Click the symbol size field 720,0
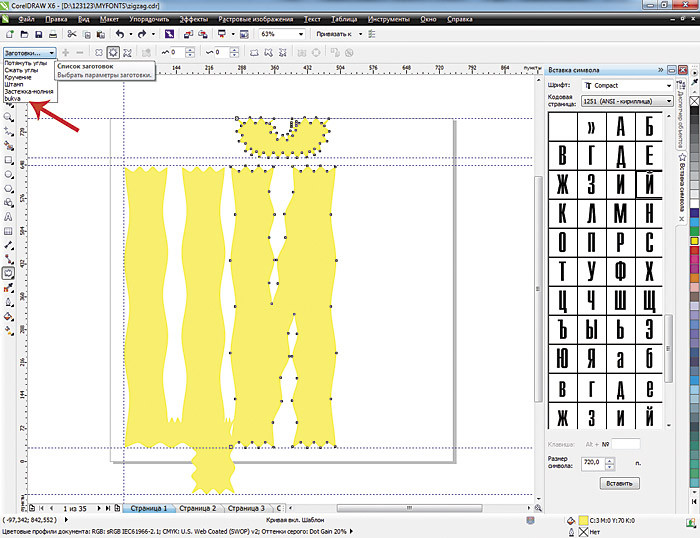 pos(593,463)
